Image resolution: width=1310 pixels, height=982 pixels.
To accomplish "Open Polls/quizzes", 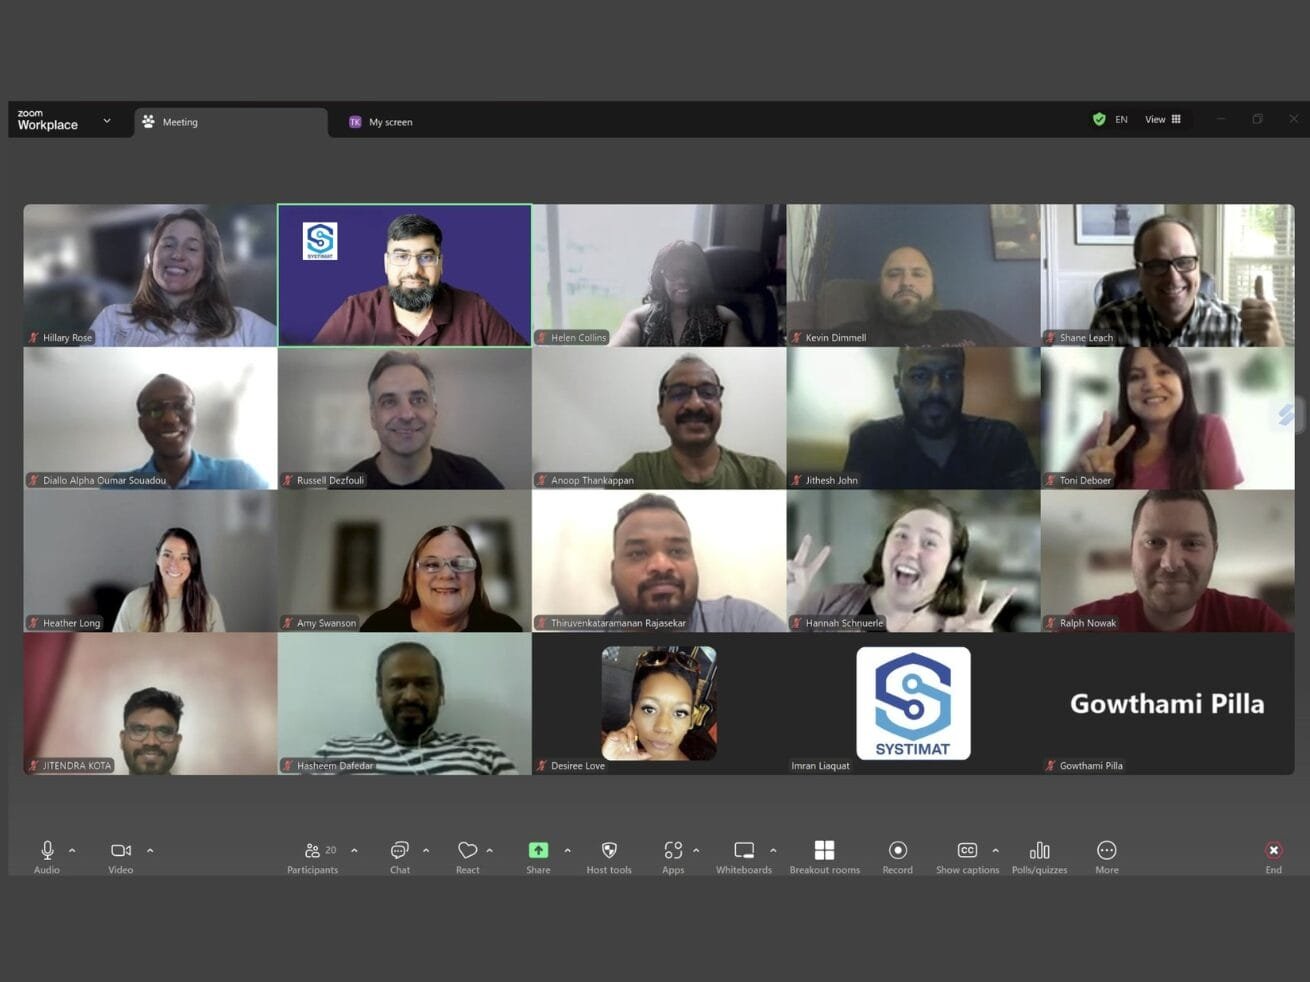I will click(1039, 851).
